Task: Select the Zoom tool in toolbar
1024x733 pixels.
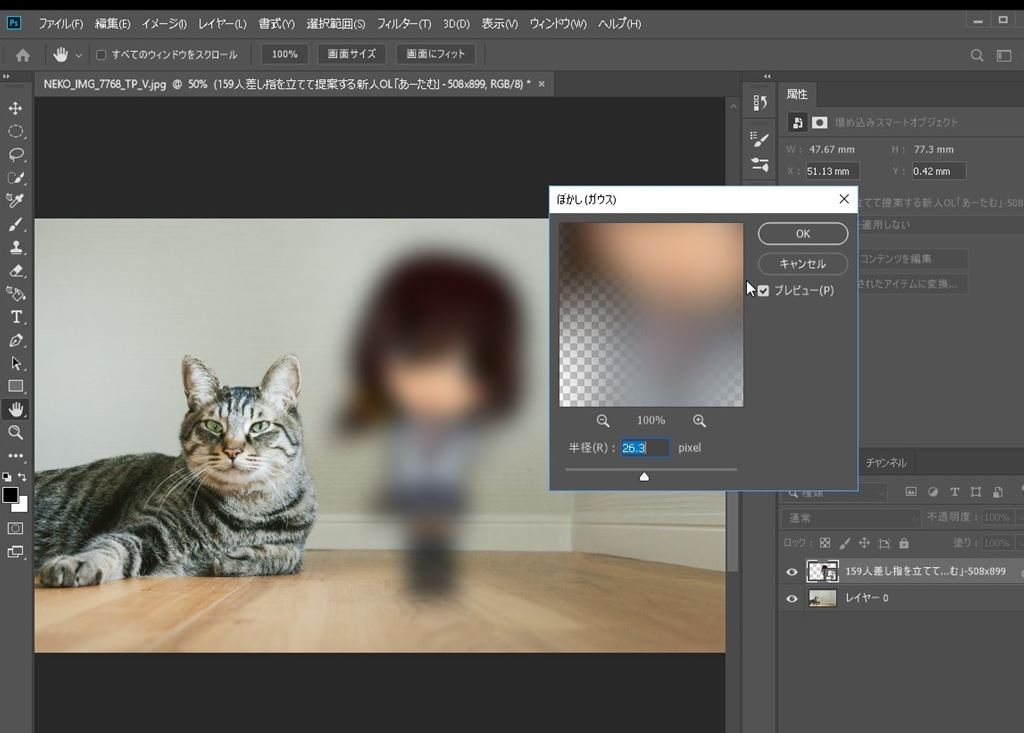Action: point(15,432)
